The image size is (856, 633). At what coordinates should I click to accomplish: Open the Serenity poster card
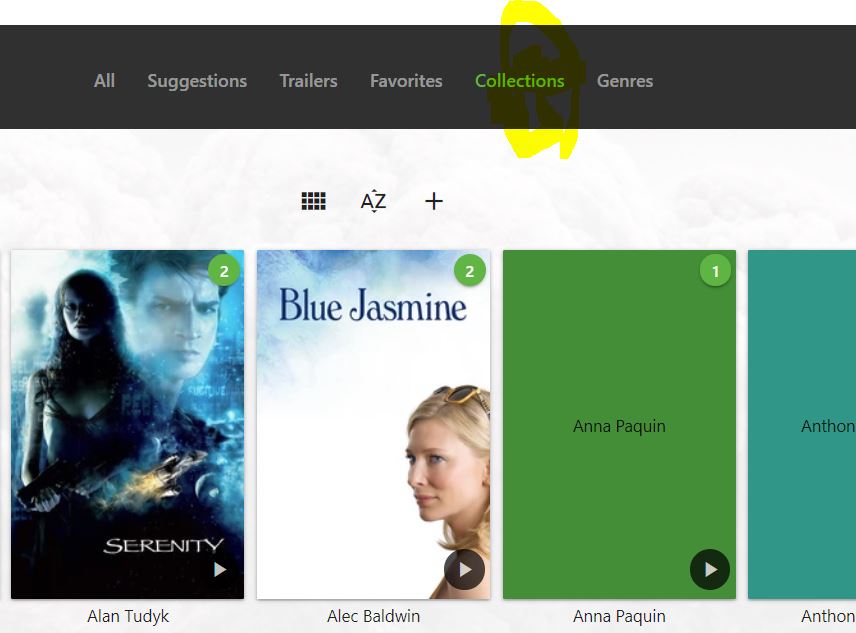click(128, 425)
